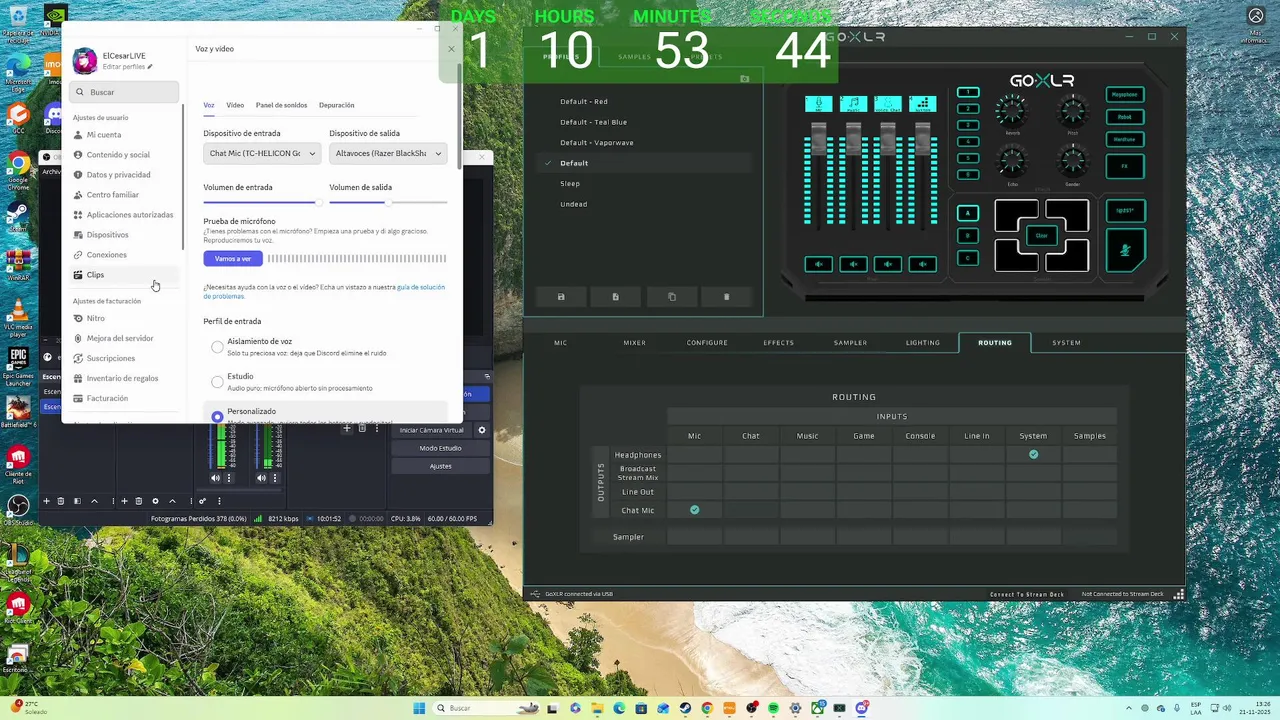Open Dispositivo de salida dropdown
1280x720 pixels.
click(x=388, y=153)
